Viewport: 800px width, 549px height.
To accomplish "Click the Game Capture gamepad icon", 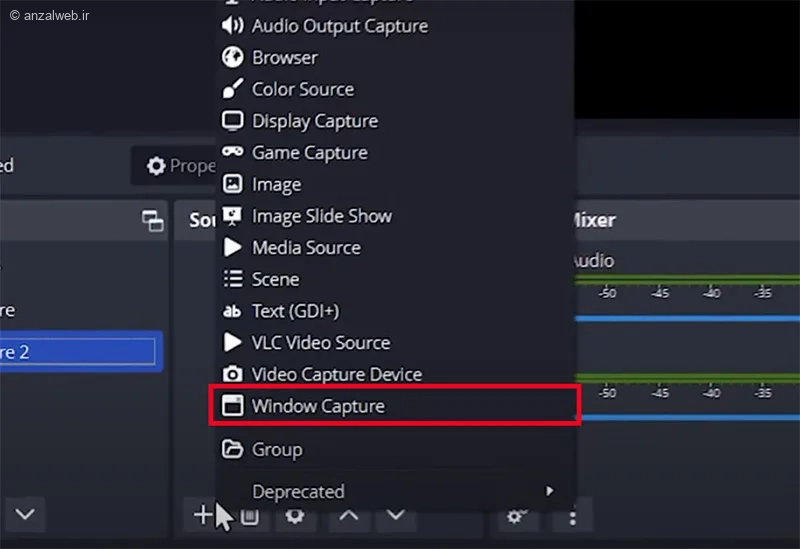I will click(232, 152).
